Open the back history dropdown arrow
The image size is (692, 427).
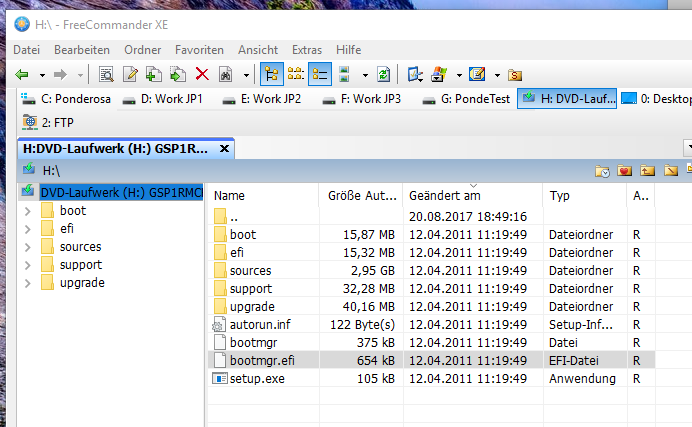click(42, 75)
